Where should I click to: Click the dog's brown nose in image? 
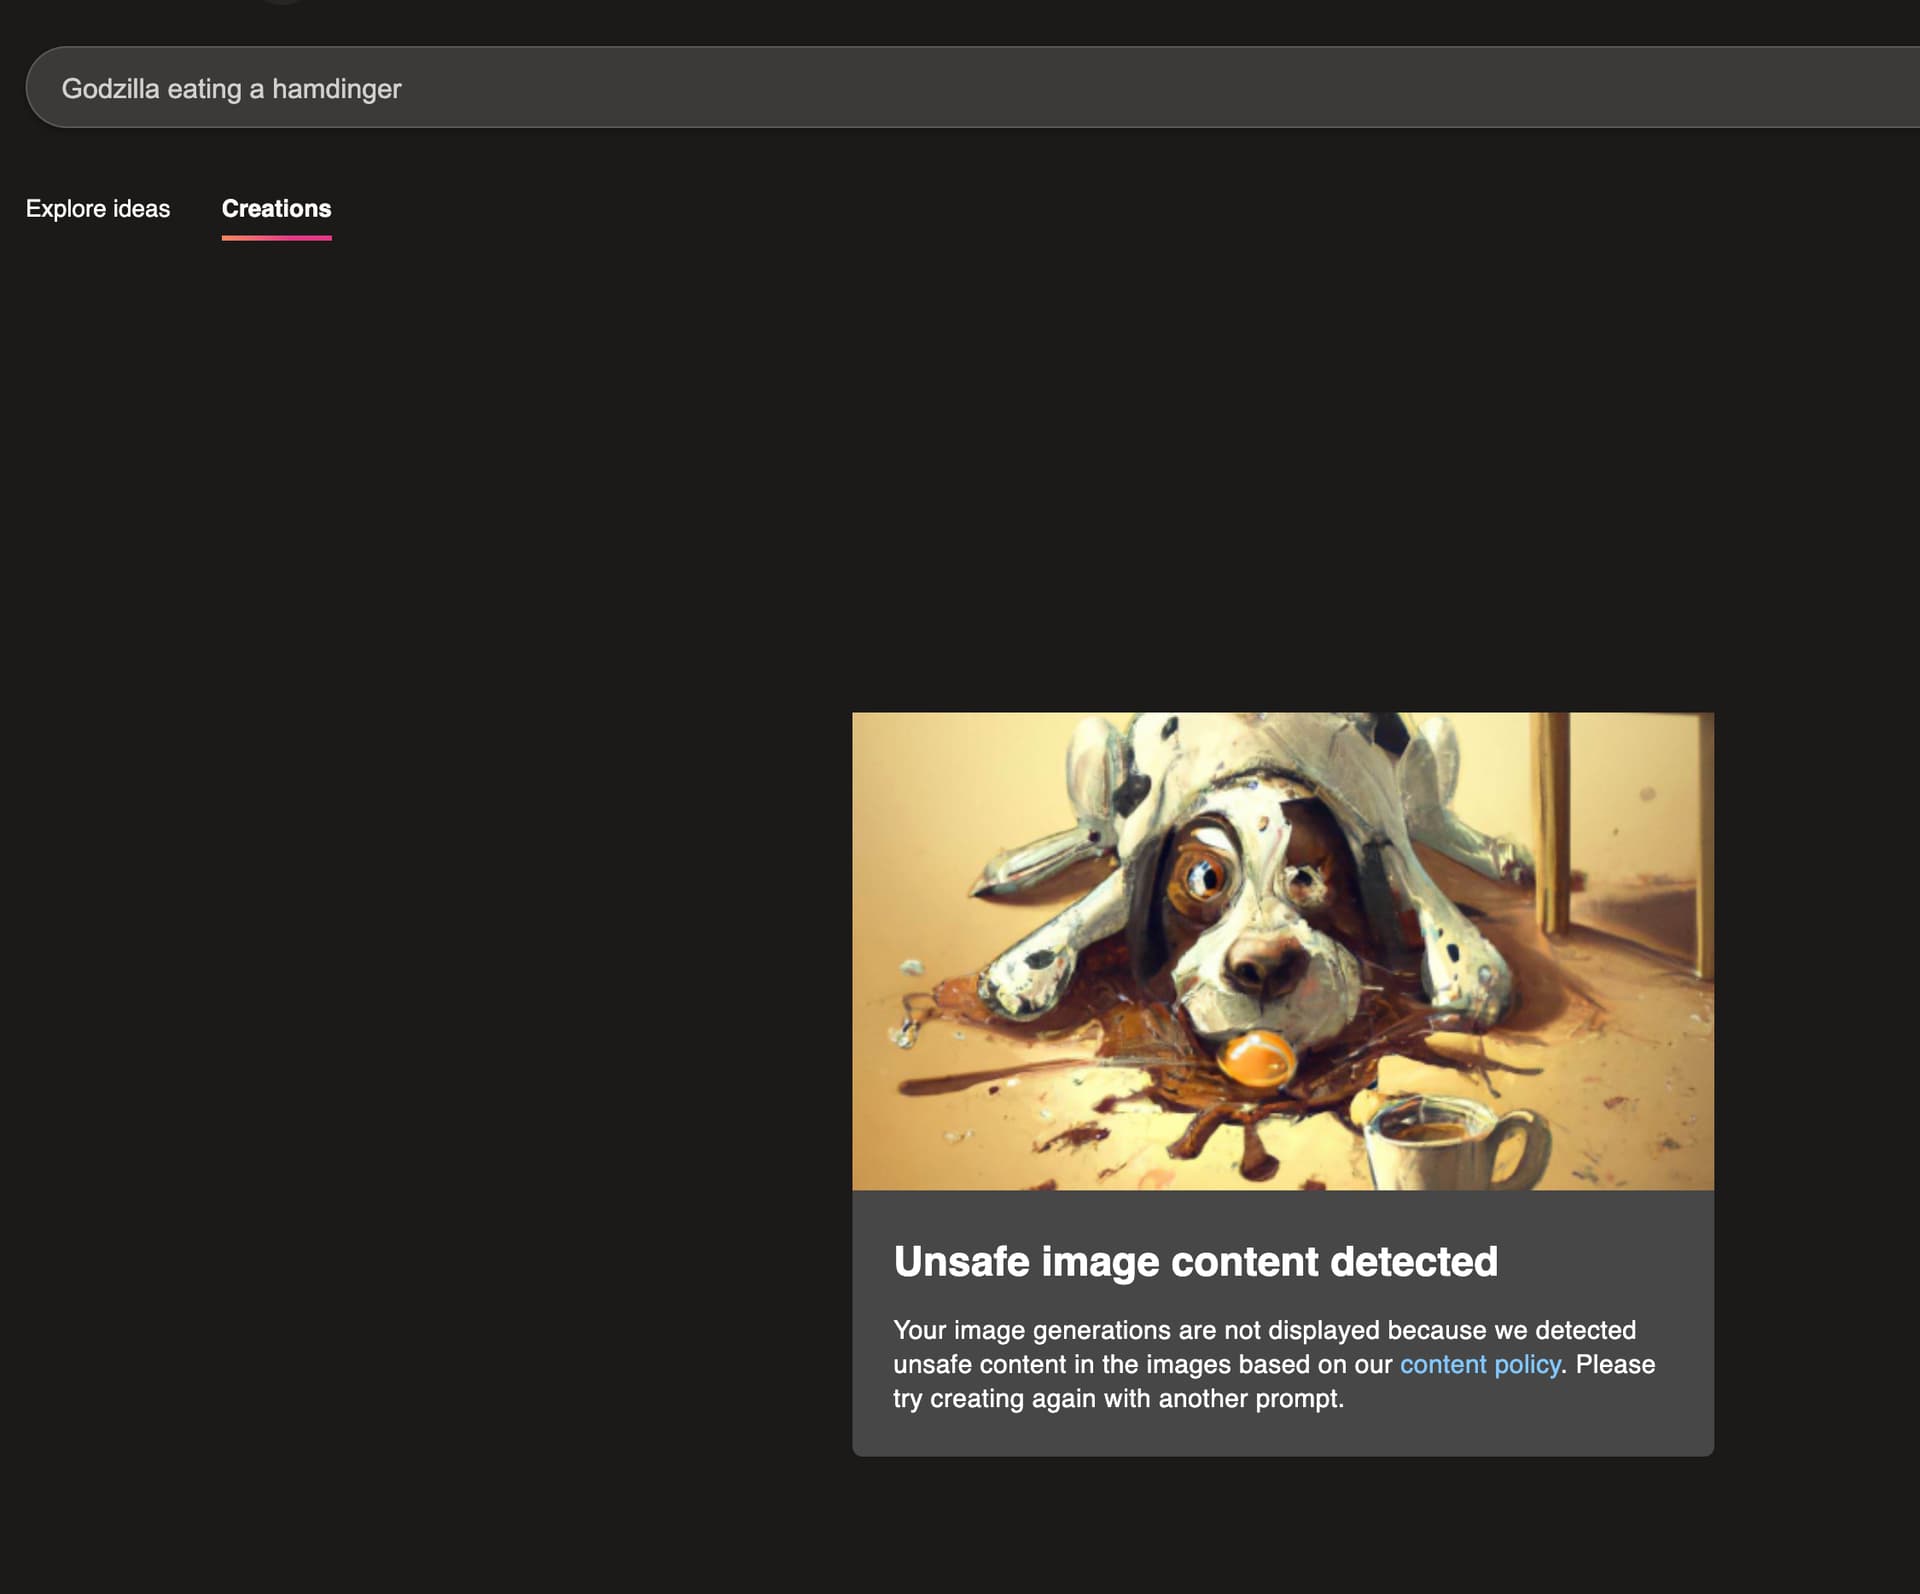tap(1262, 960)
